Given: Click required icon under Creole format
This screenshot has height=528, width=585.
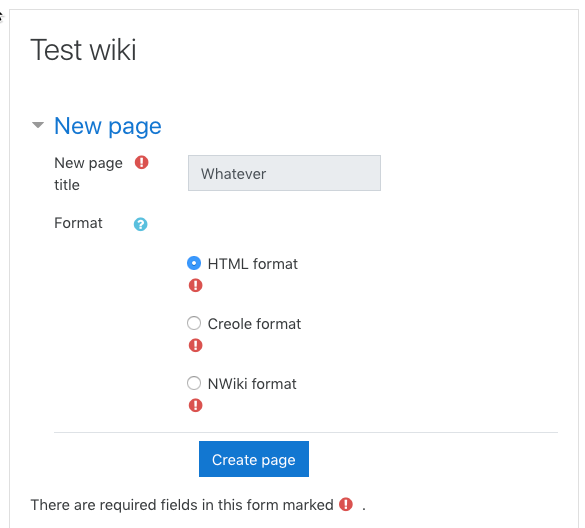Looking at the screenshot, I should click(x=195, y=345).
